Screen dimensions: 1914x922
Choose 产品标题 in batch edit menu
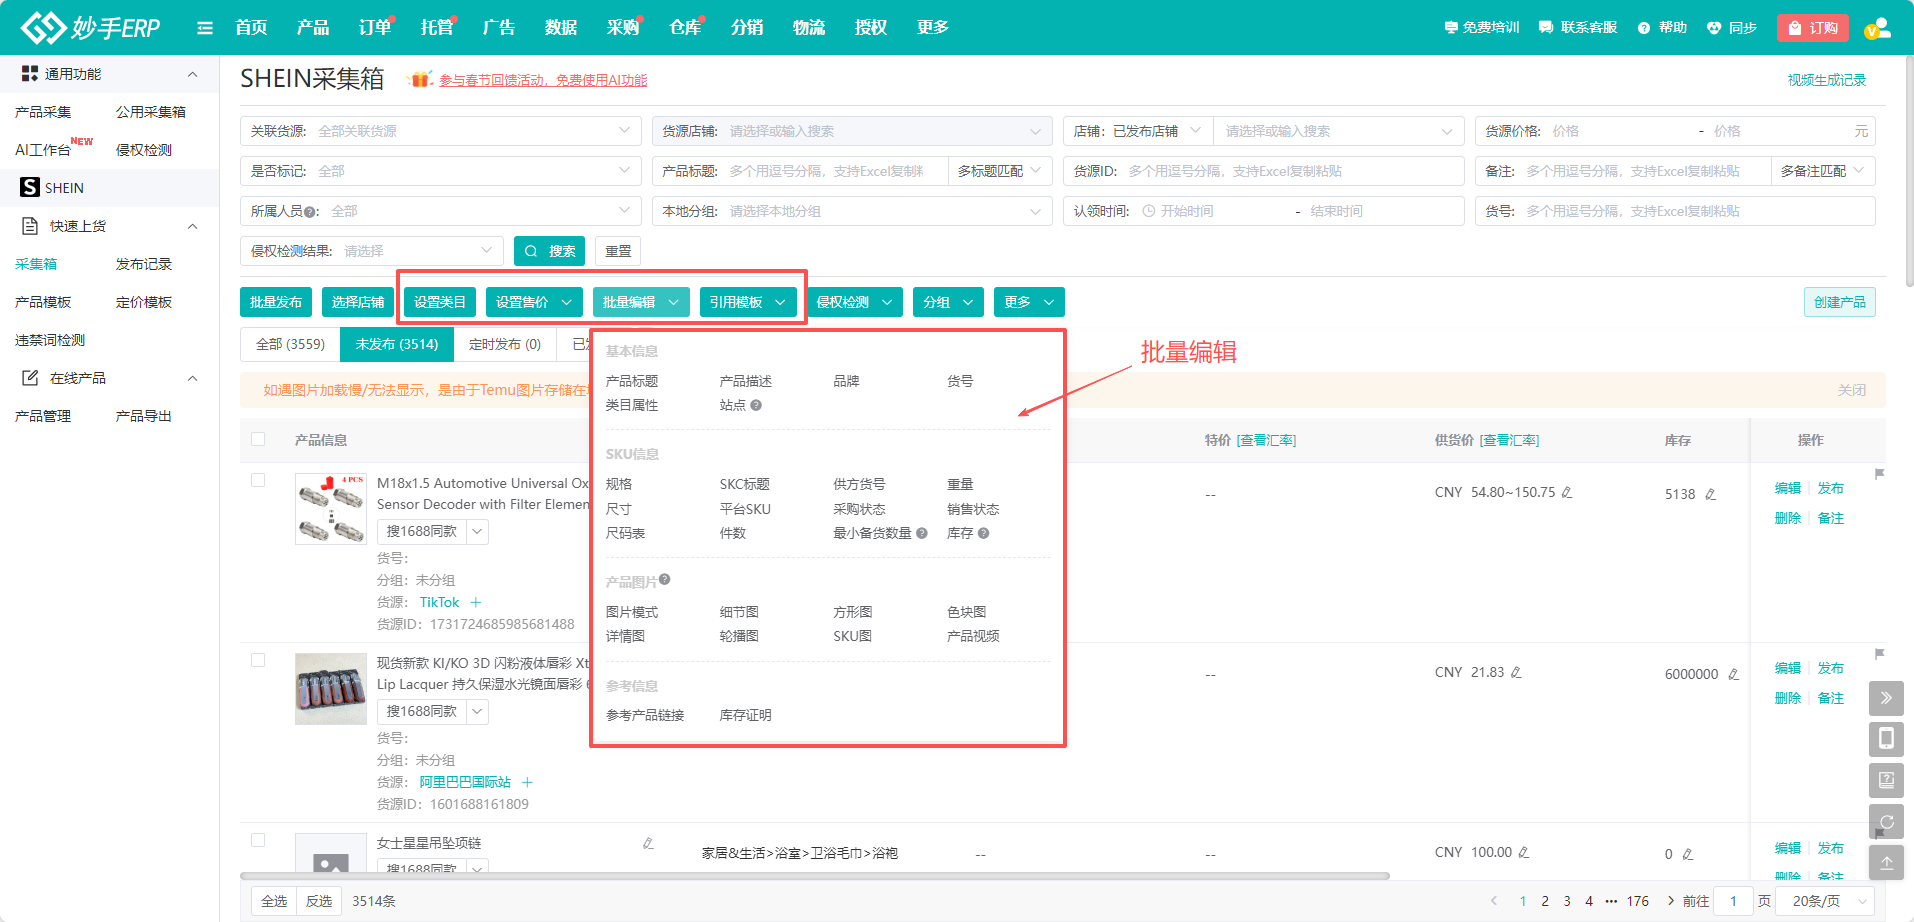click(x=632, y=381)
